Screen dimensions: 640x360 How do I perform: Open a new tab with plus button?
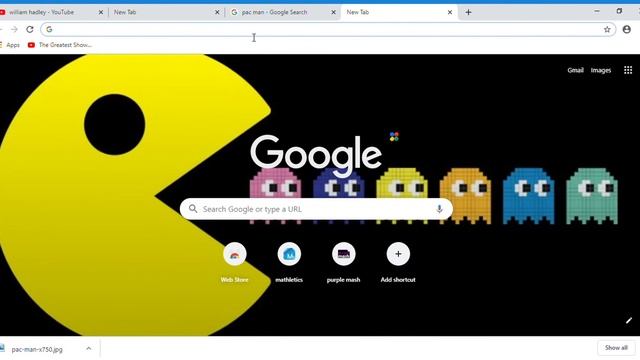(468, 12)
